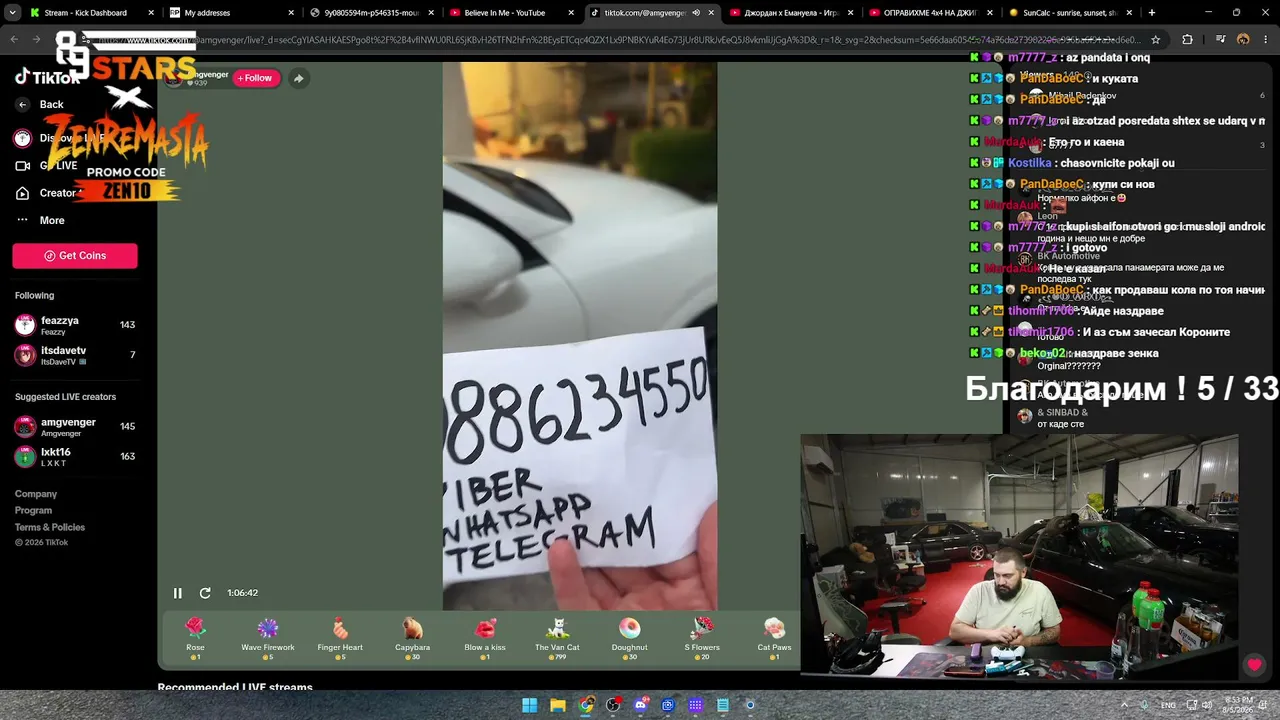Follow the amgvenger streamer
Image resolution: width=1280 pixels, height=720 pixels.
click(x=255, y=78)
